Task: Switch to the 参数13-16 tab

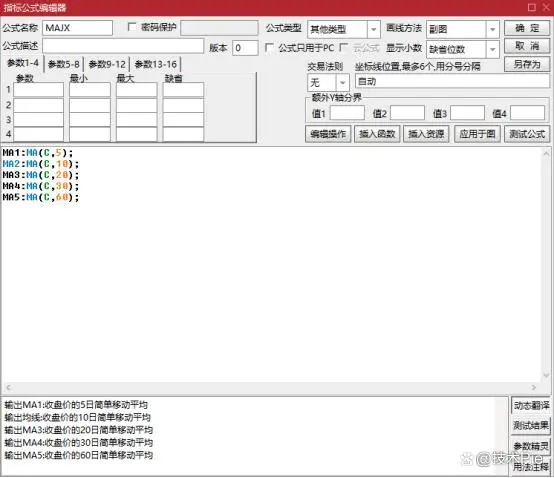Action: coord(156,64)
